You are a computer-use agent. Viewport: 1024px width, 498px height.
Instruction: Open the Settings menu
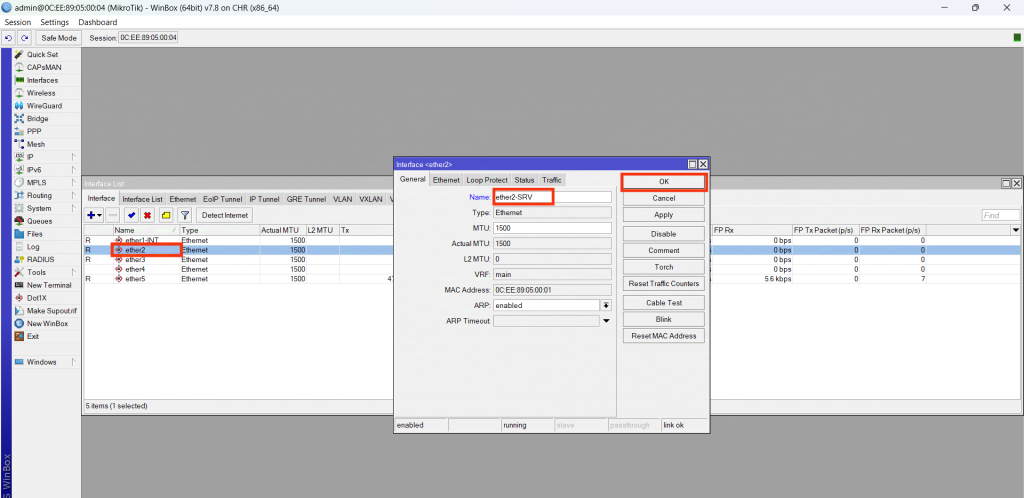(x=54, y=22)
